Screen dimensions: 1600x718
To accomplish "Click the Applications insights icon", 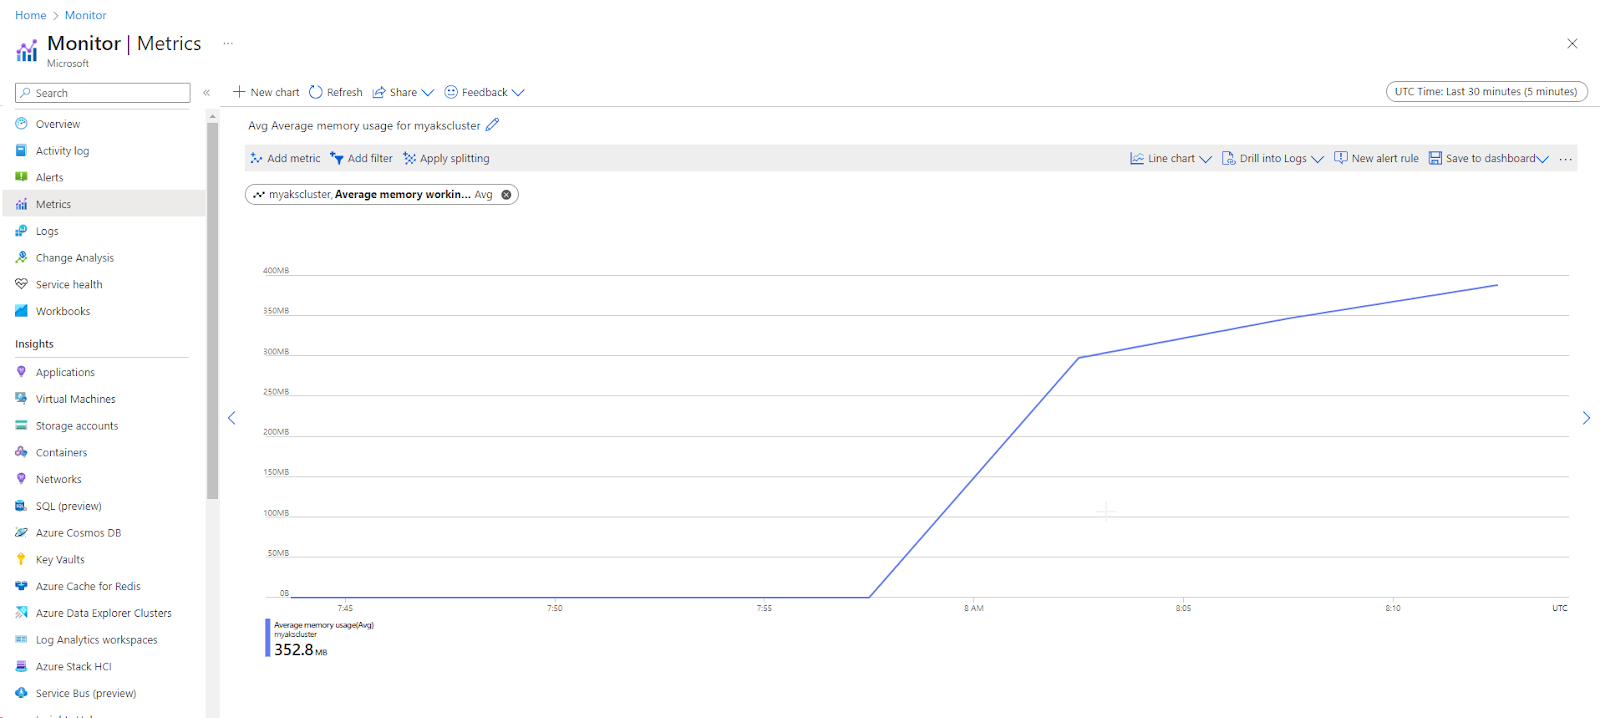I will pyautogui.click(x=21, y=372).
